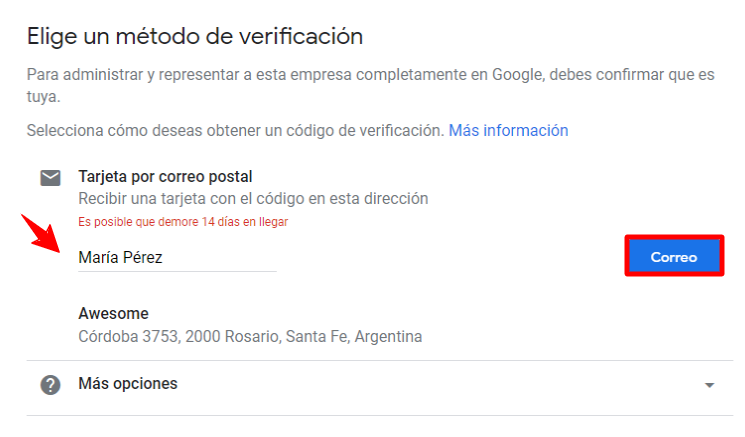Image resolution: width=745 pixels, height=437 pixels.
Task: Click the Para administrar y representar paragraph
Action: coord(371,86)
